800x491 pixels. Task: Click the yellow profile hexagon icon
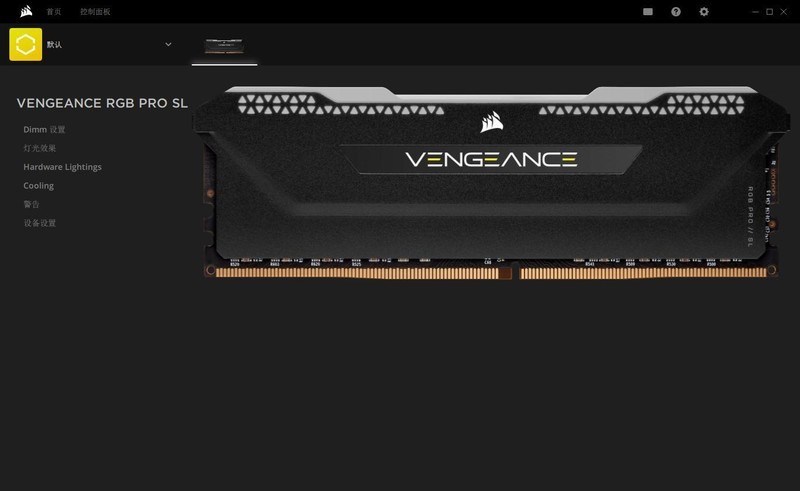click(26, 44)
